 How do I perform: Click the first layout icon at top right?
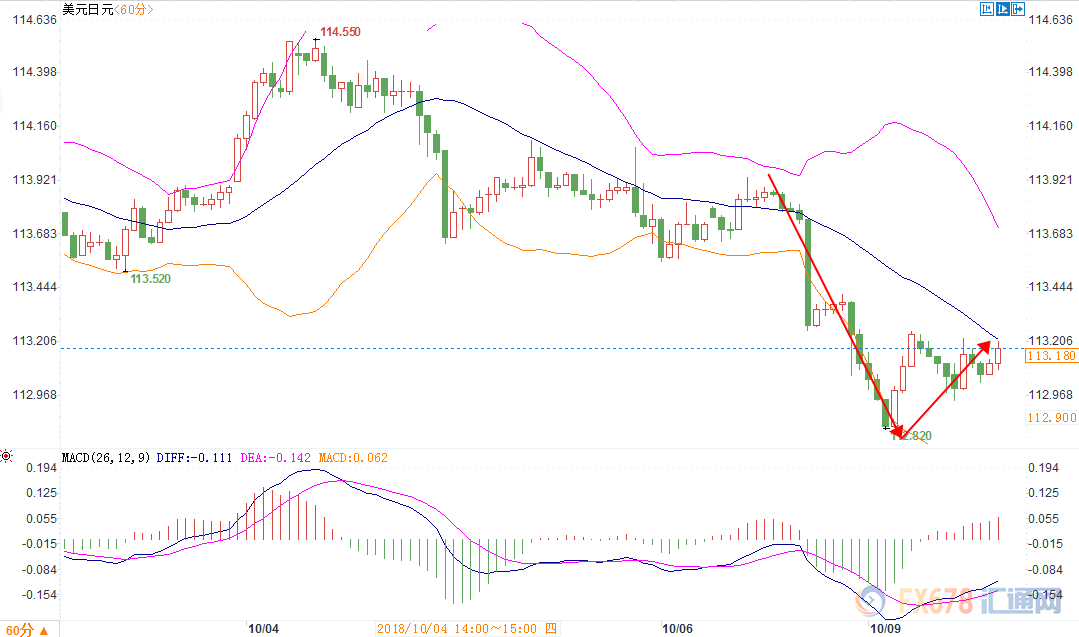pyautogui.click(x=986, y=9)
